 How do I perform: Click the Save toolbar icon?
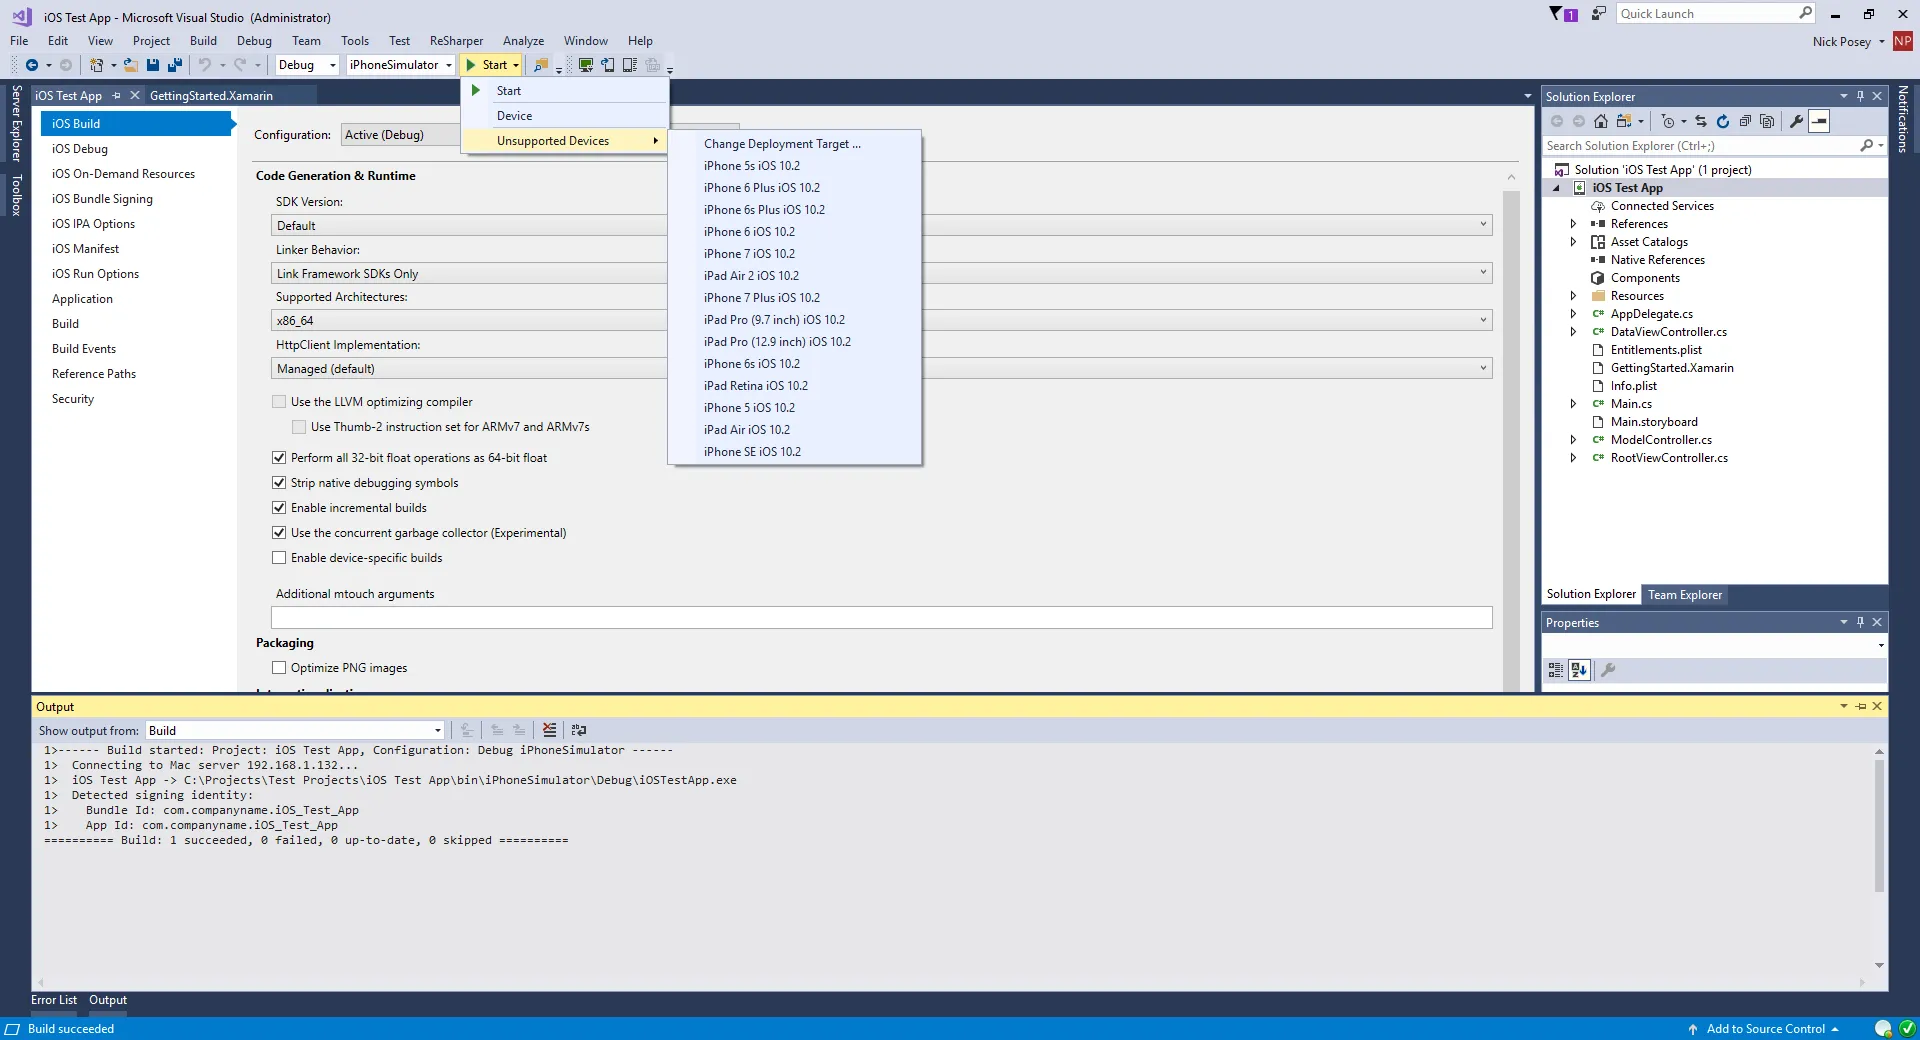153,65
